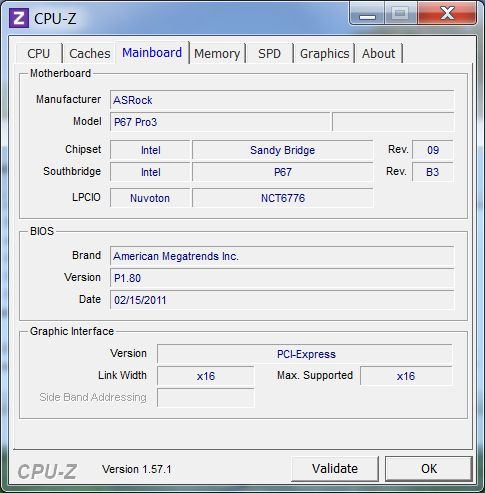
Task: Click the PCI-Express version field
Action: coord(305,354)
